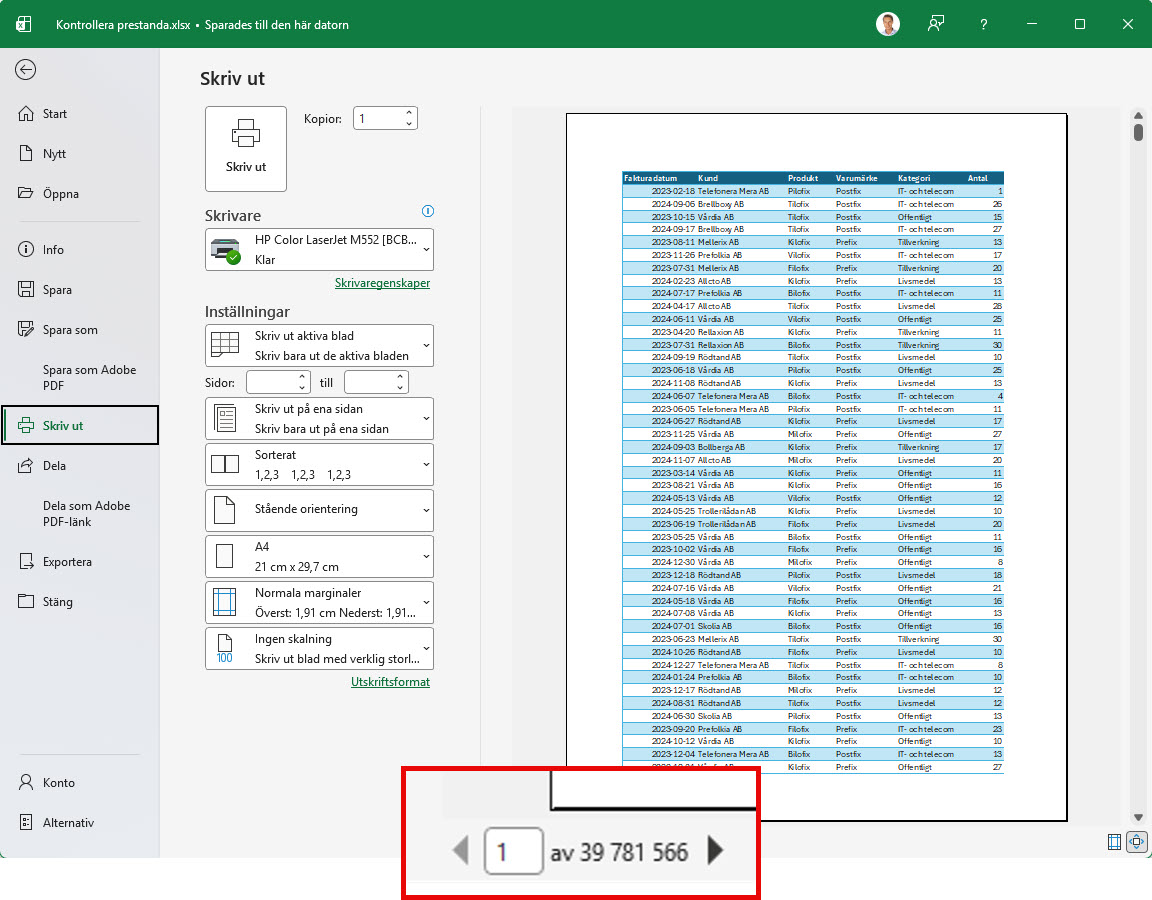This screenshot has width=1152, height=900.
Task: Click the user account profile picture
Action: (x=887, y=24)
